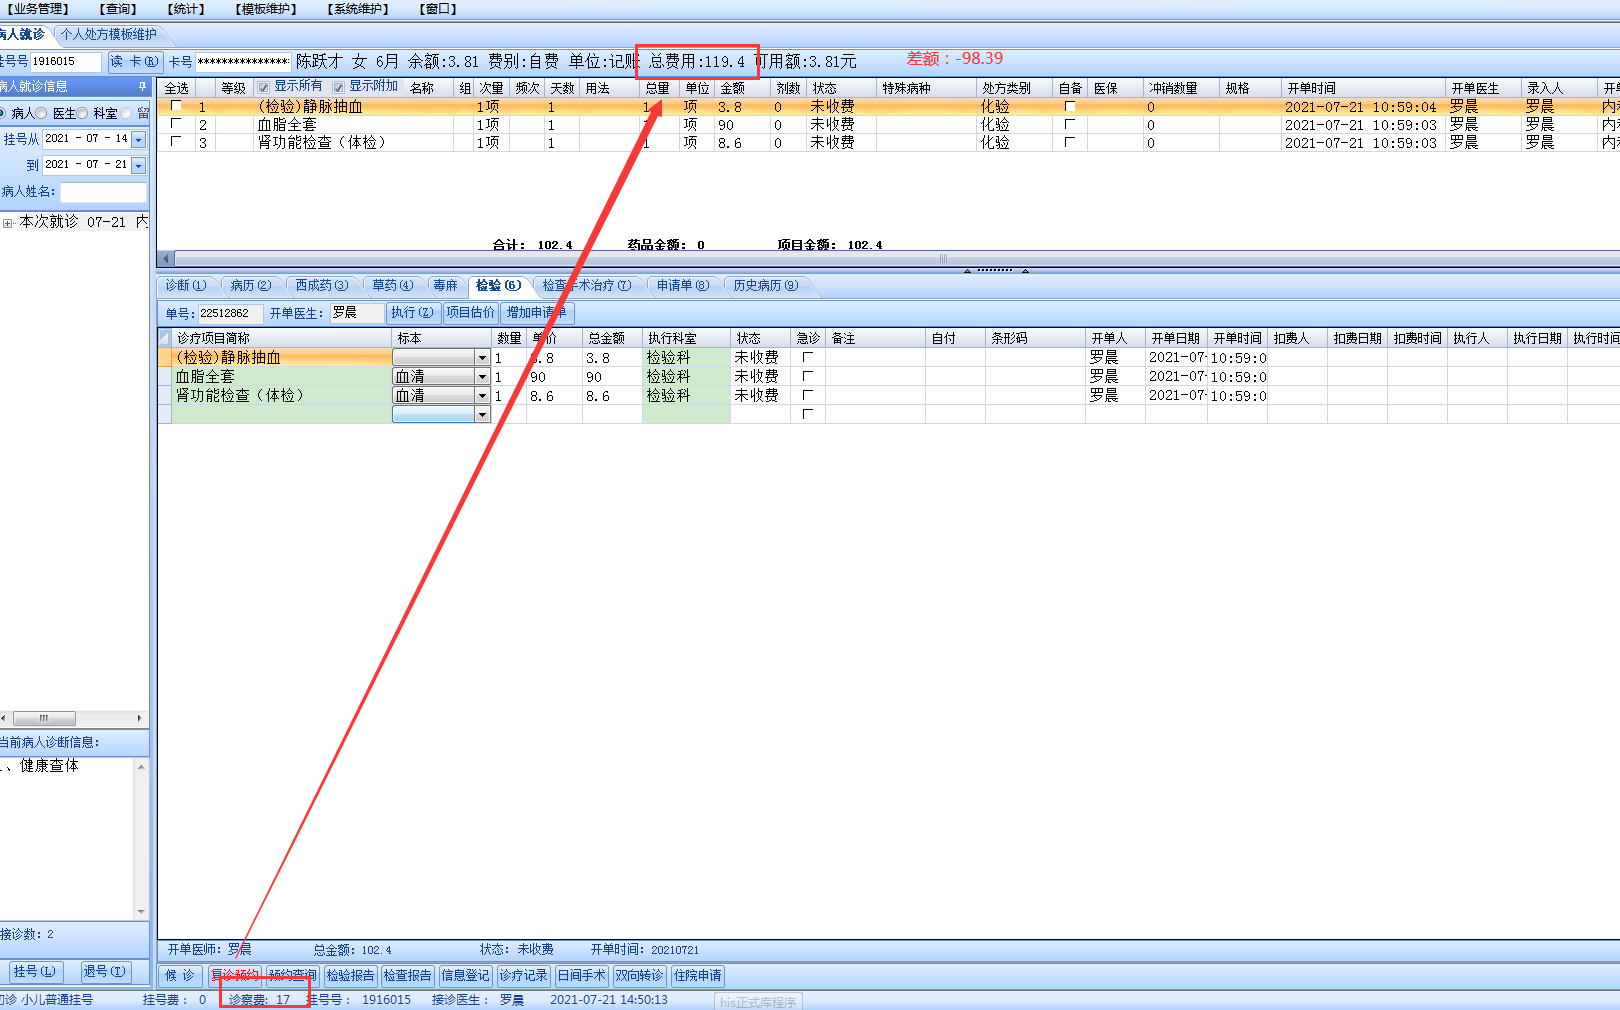
Task: Open 标本 dropdown for 血脂全套
Action: click(x=482, y=377)
